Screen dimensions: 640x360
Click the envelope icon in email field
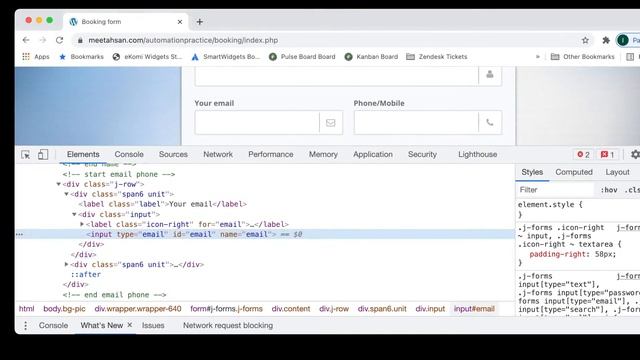point(331,122)
